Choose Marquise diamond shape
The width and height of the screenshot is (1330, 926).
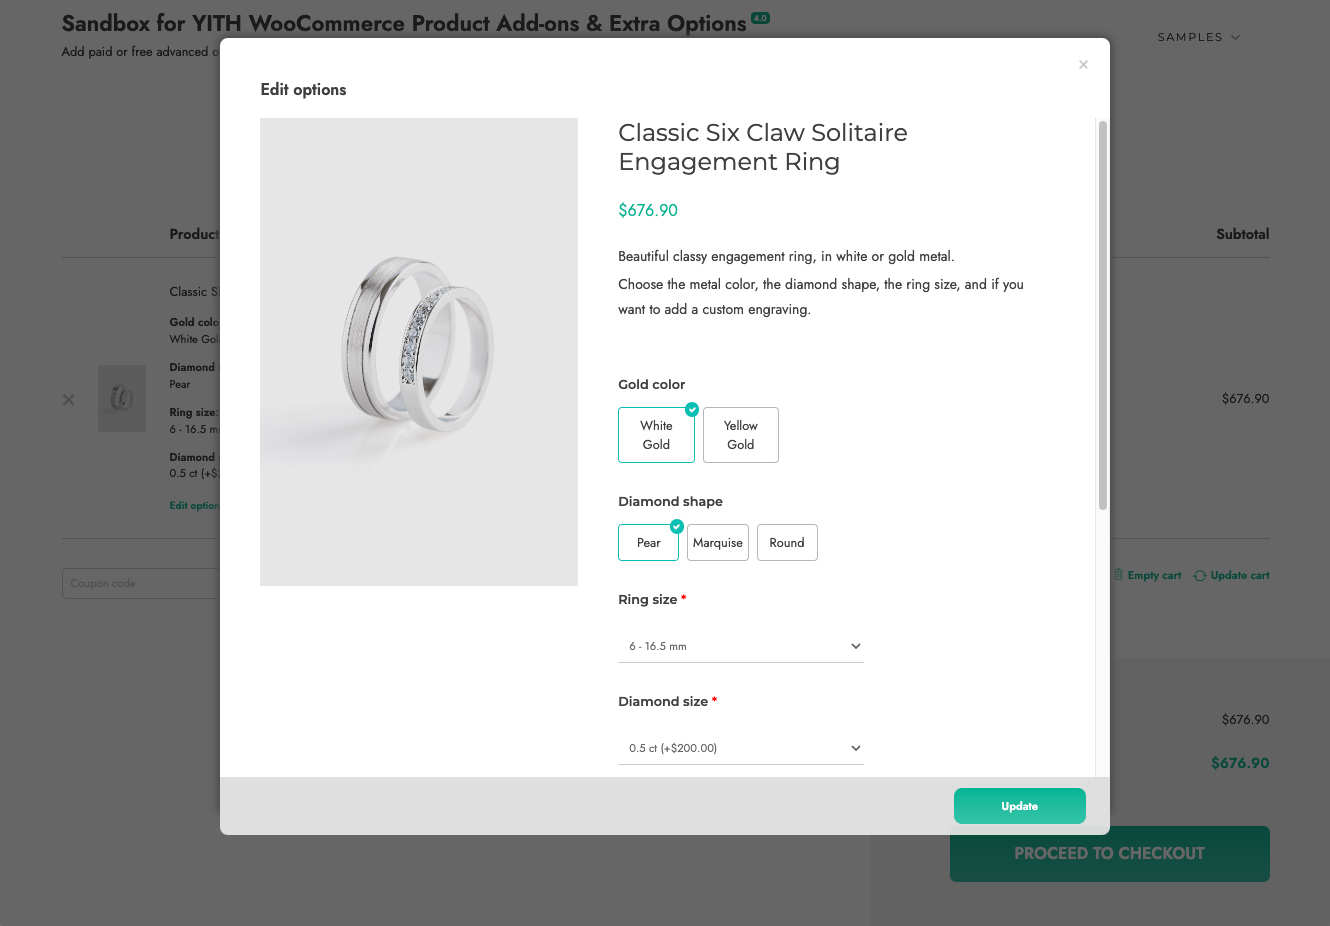coord(717,543)
